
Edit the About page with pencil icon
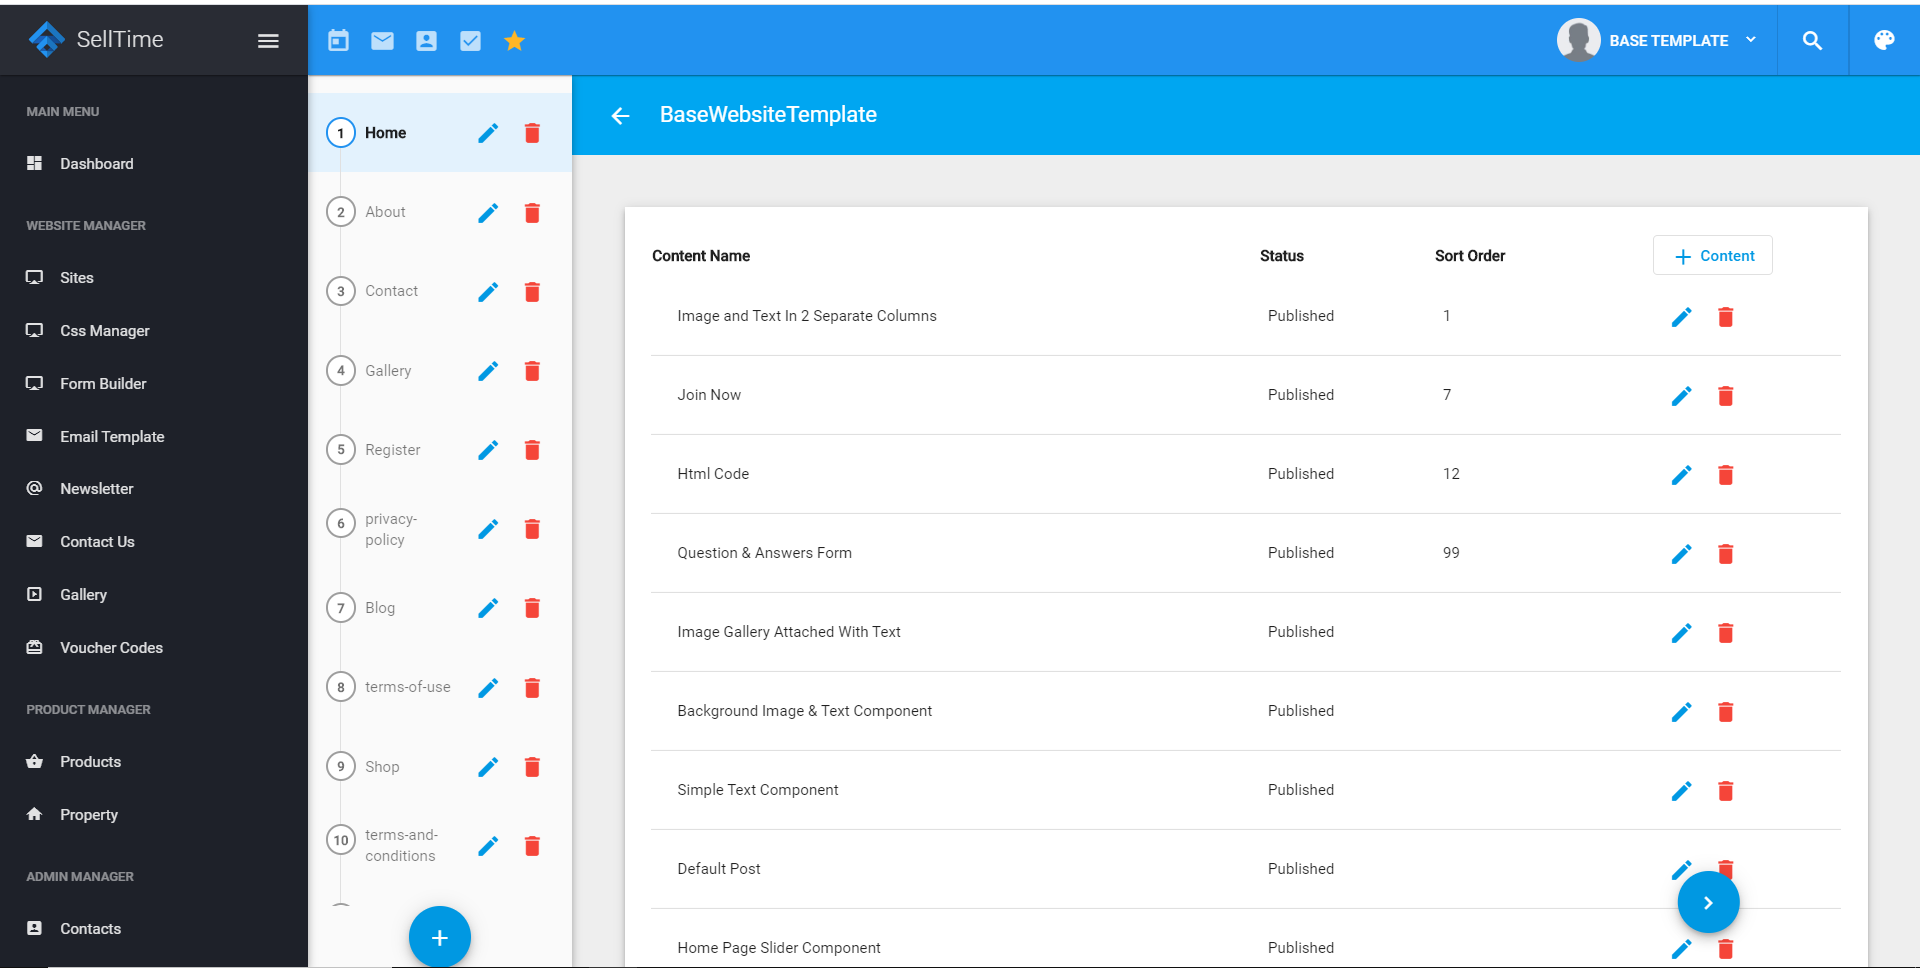pos(488,213)
